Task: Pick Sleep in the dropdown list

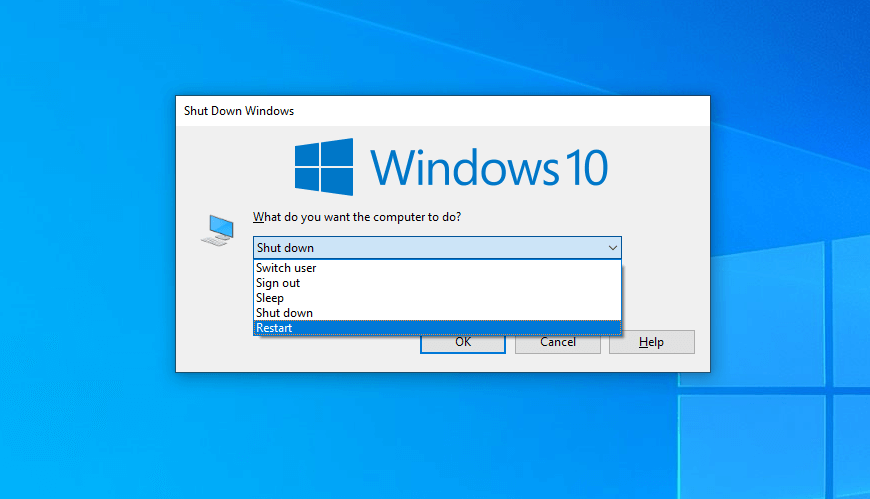Action: [437, 298]
